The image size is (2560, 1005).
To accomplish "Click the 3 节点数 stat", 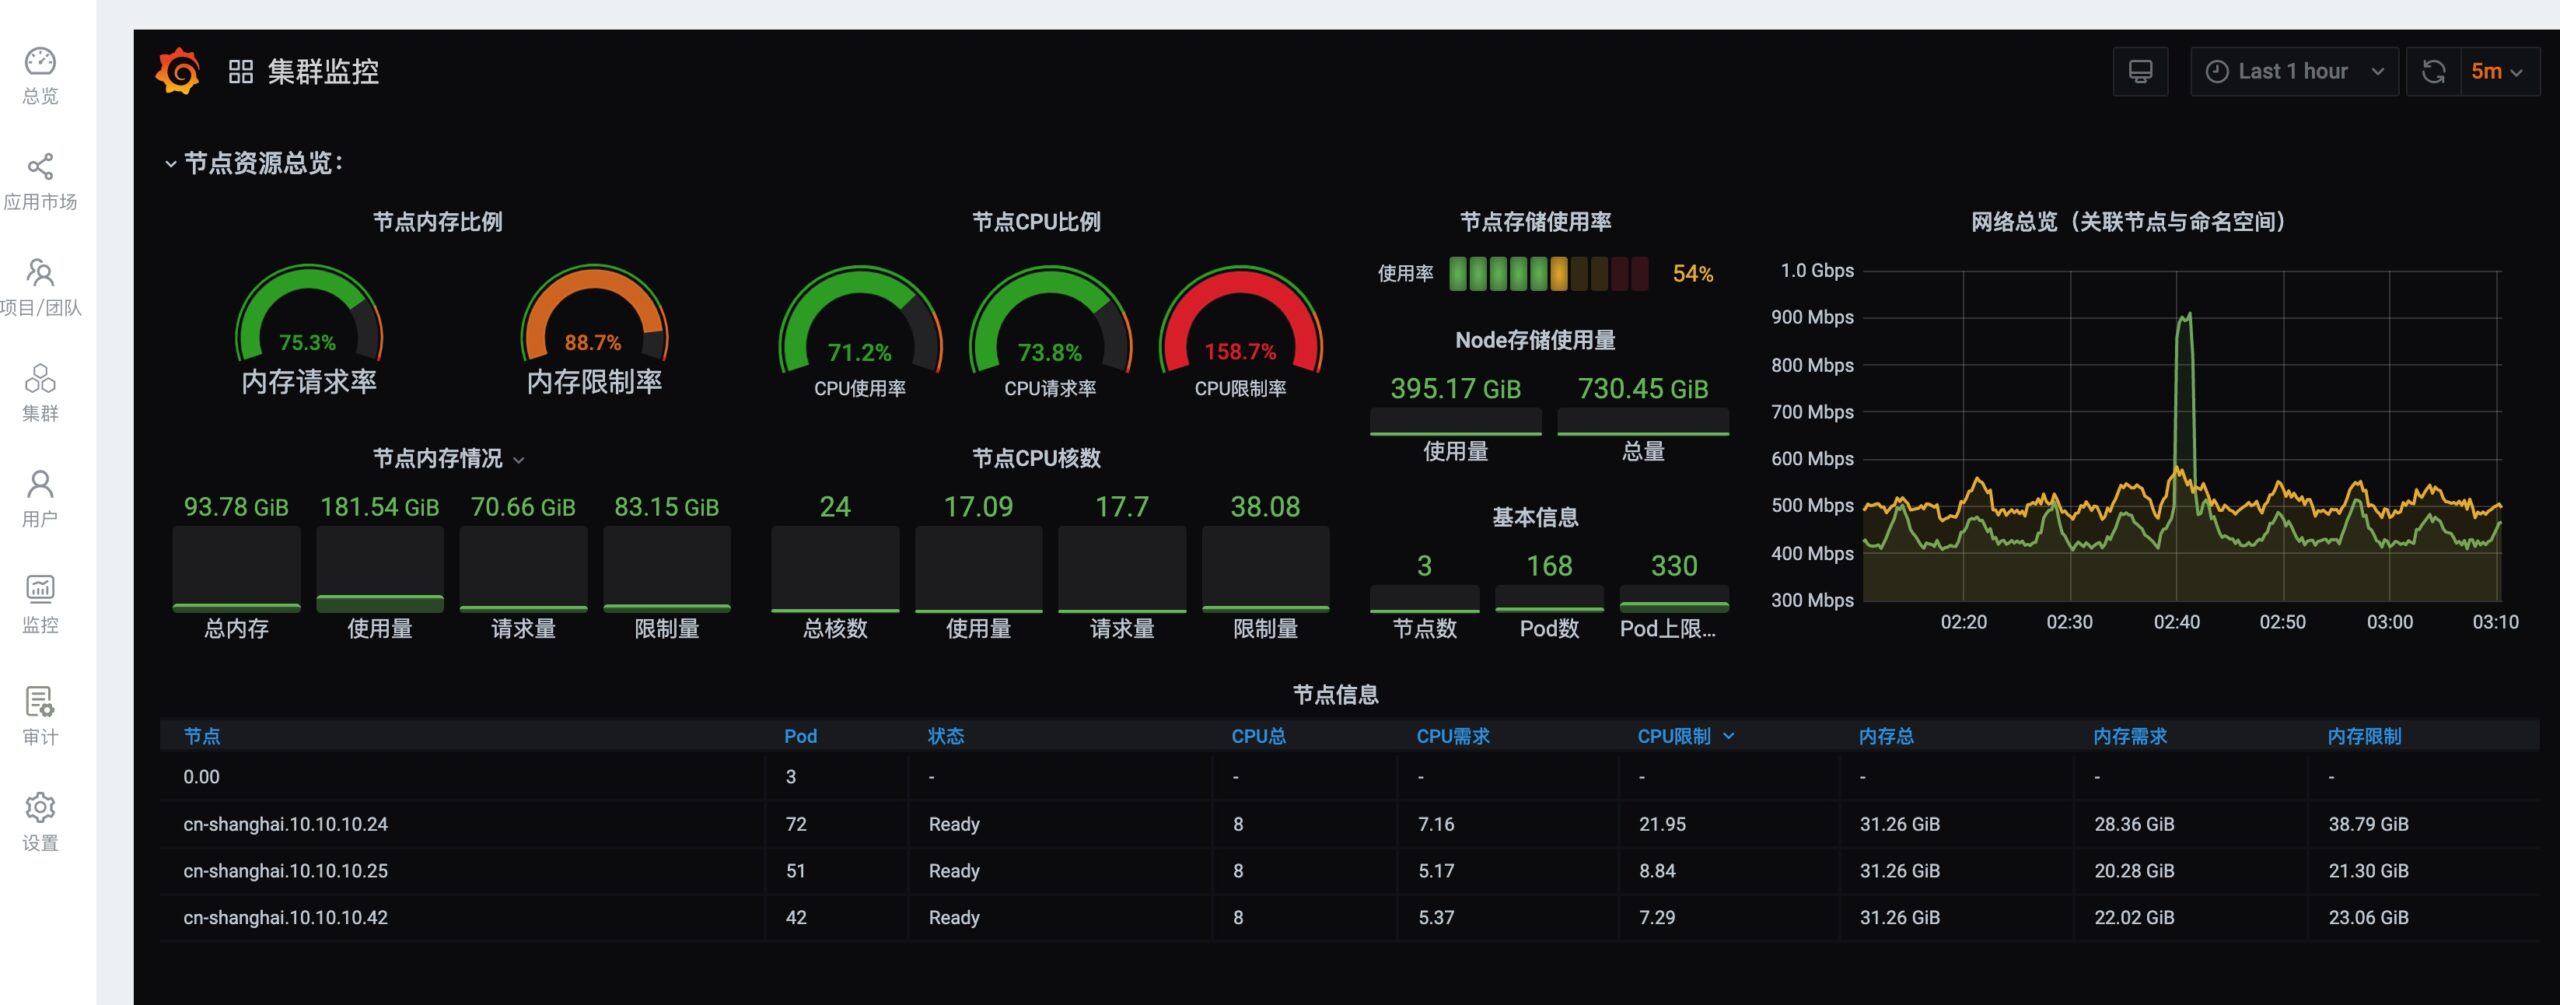I will [x=1425, y=596].
